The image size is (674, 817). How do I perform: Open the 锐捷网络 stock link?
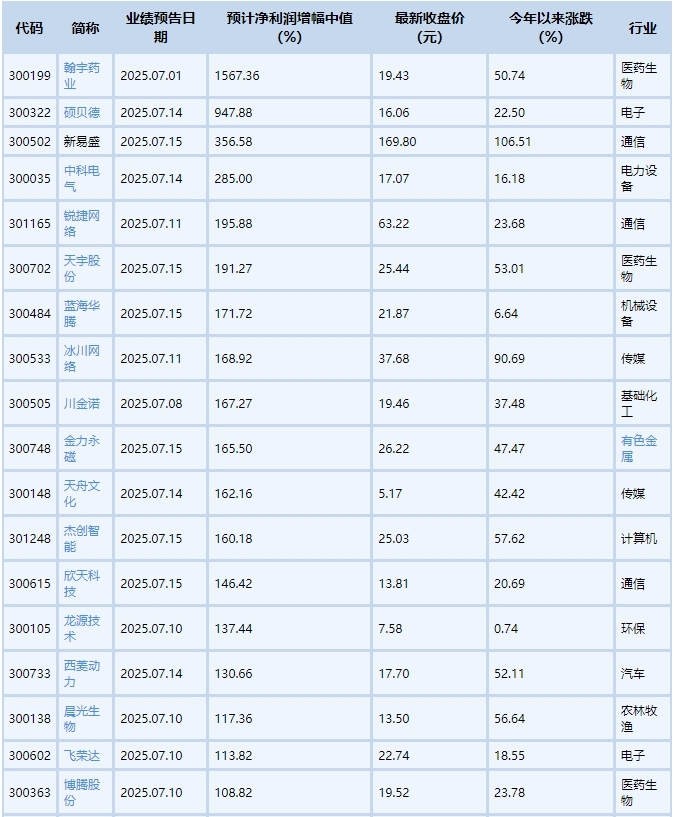pos(82,224)
